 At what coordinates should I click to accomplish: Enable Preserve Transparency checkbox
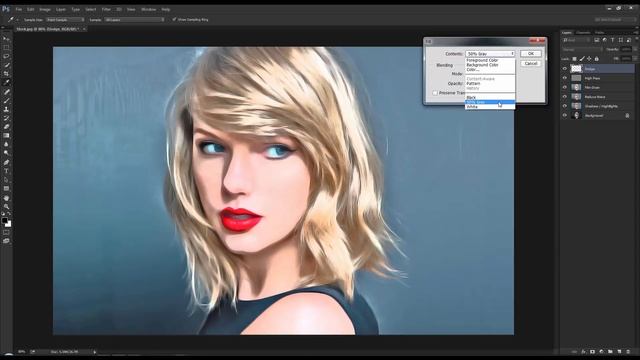(x=435, y=93)
